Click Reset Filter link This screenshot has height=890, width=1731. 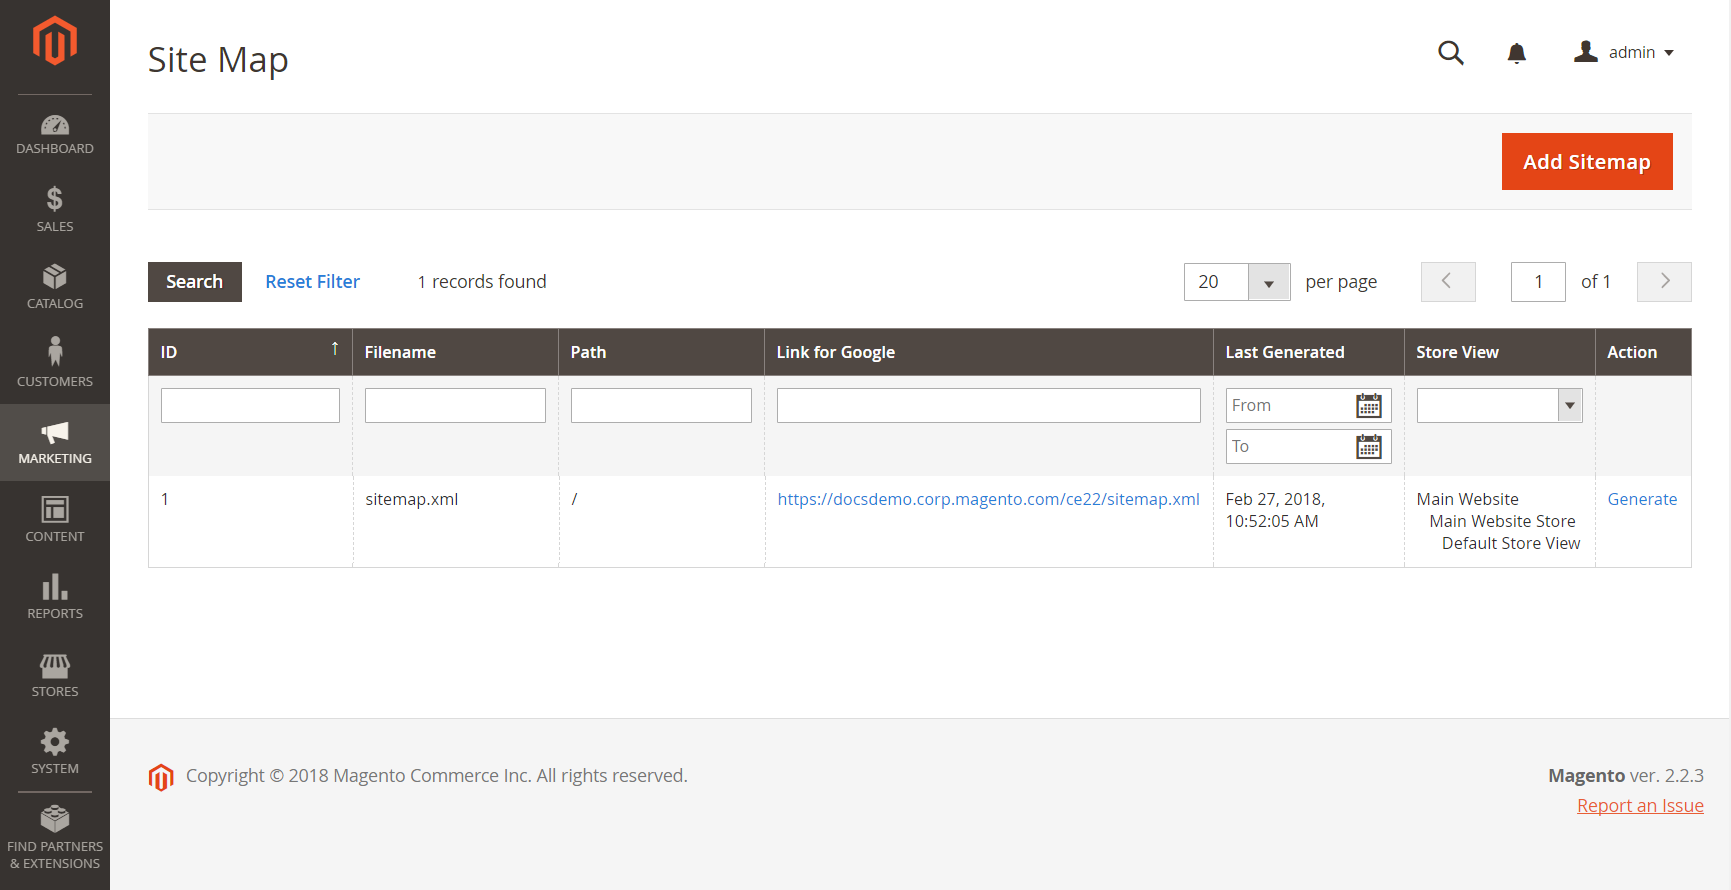point(313,282)
